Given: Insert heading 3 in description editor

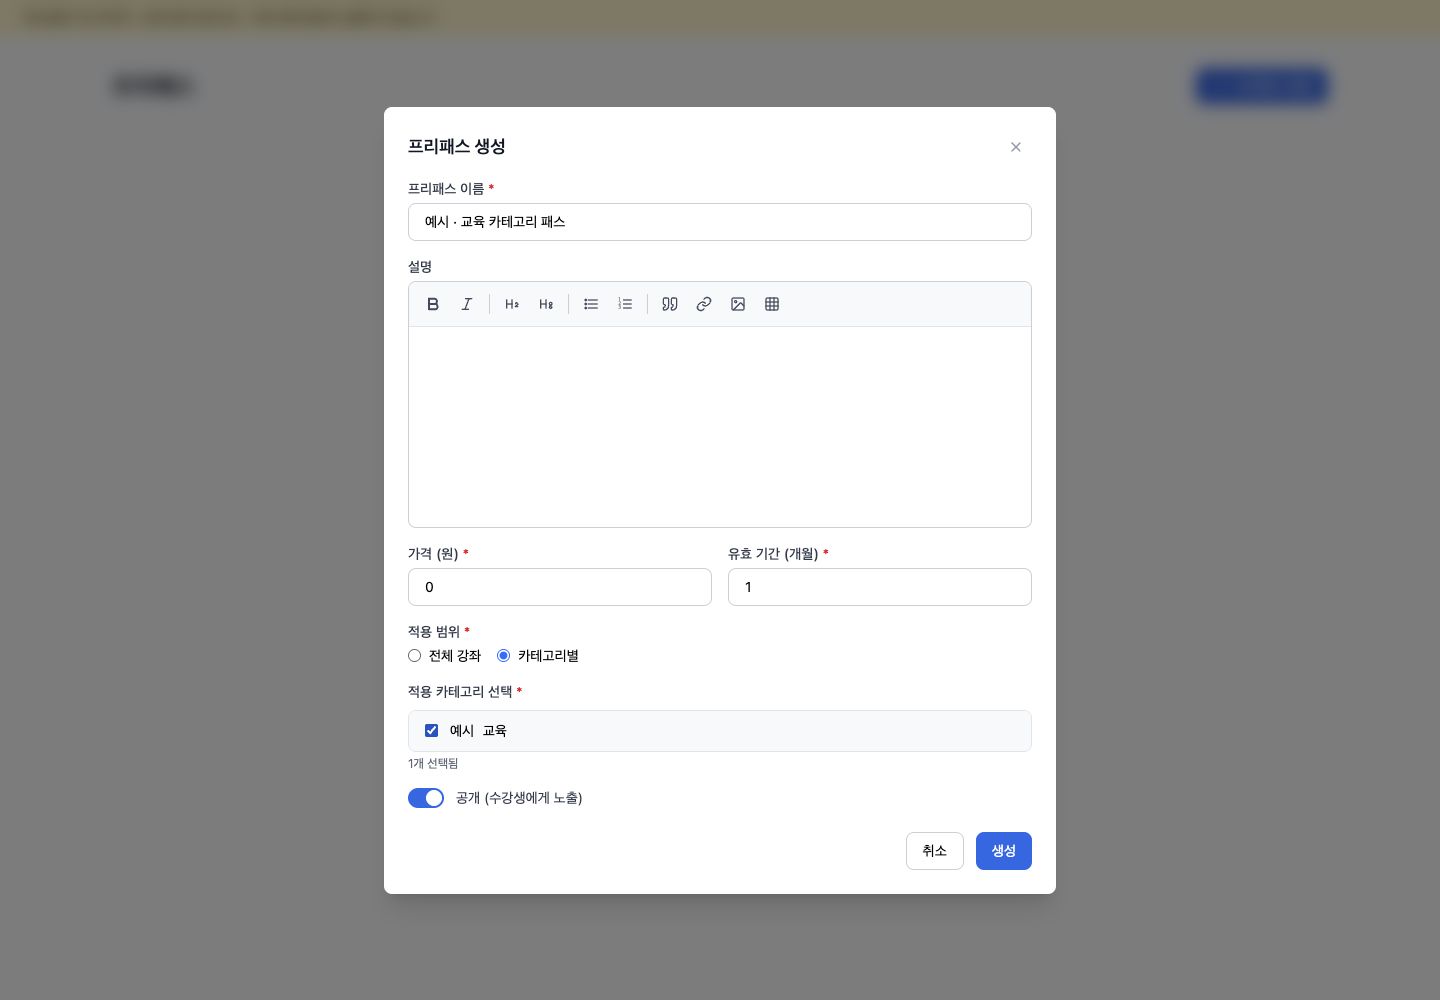Looking at the screenshot, I should (x=546, y=304).
